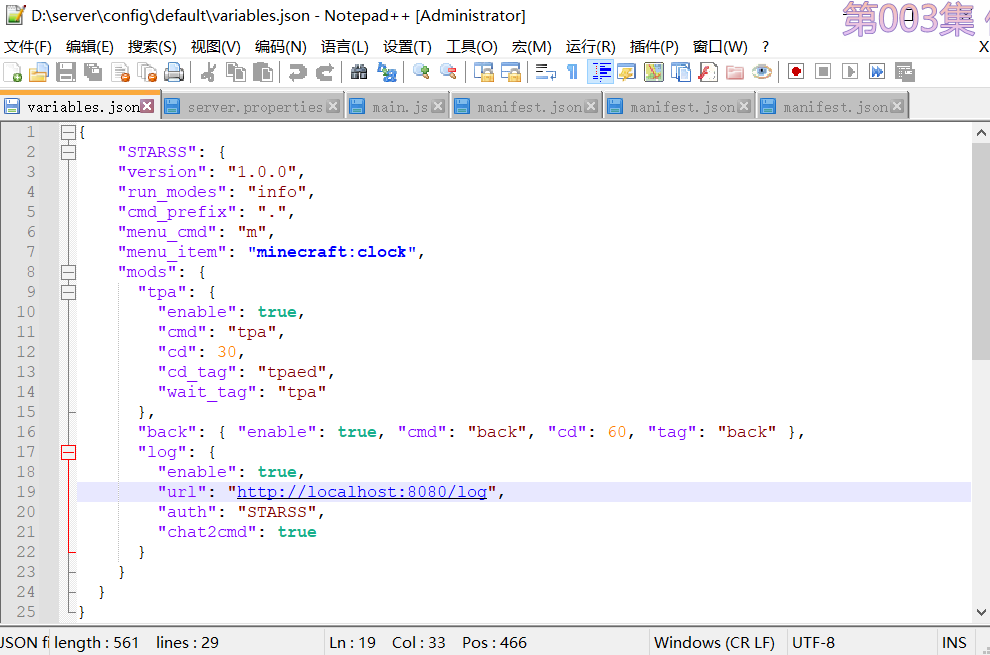Save the current file with the floppy icon
This screenshot has height=655, width=990.
coord(66,73)
